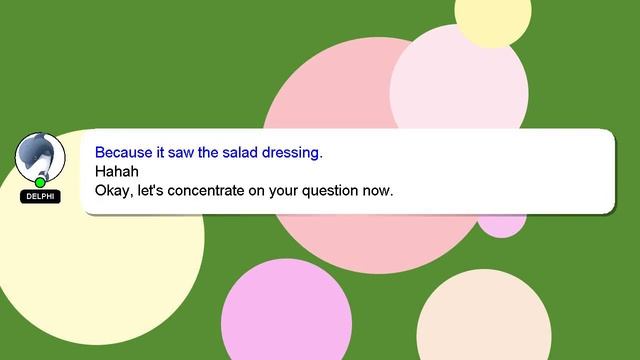Screen dimensions: 640x360
Task: Click the word "dressing" in the blue line
Action: point(292,152)
